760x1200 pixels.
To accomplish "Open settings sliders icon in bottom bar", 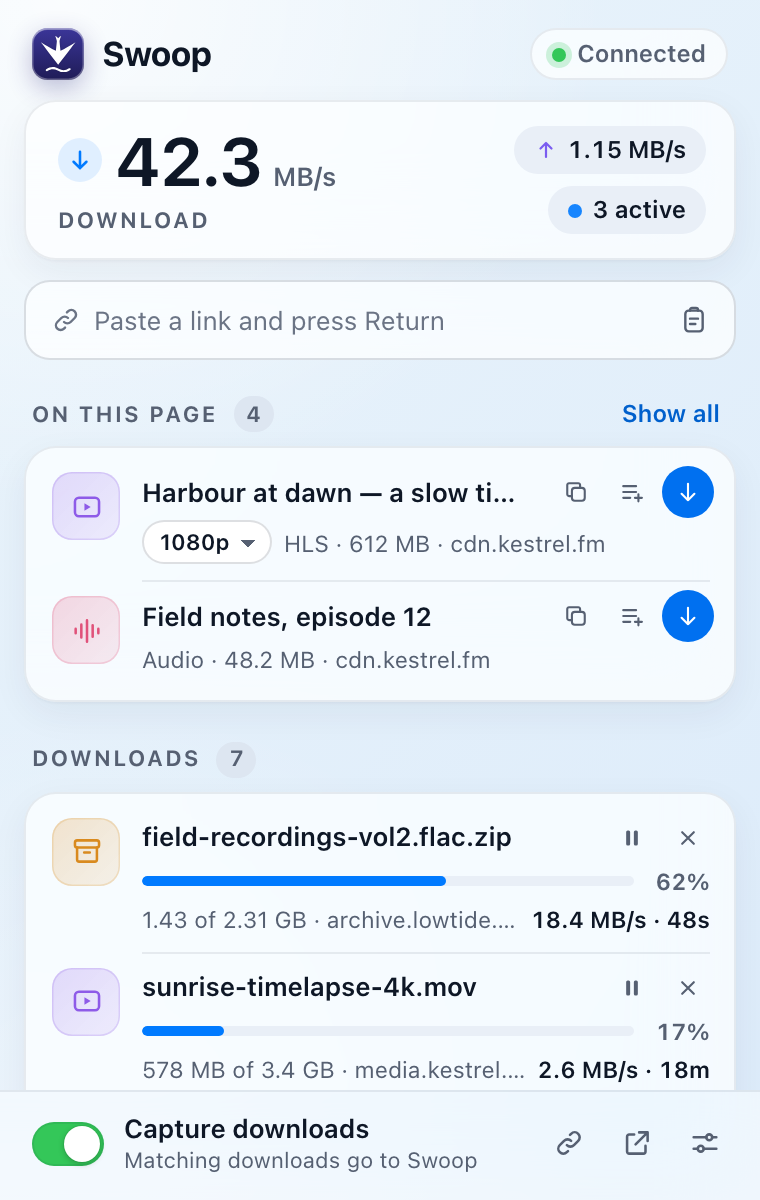I will click(705, 1143).
